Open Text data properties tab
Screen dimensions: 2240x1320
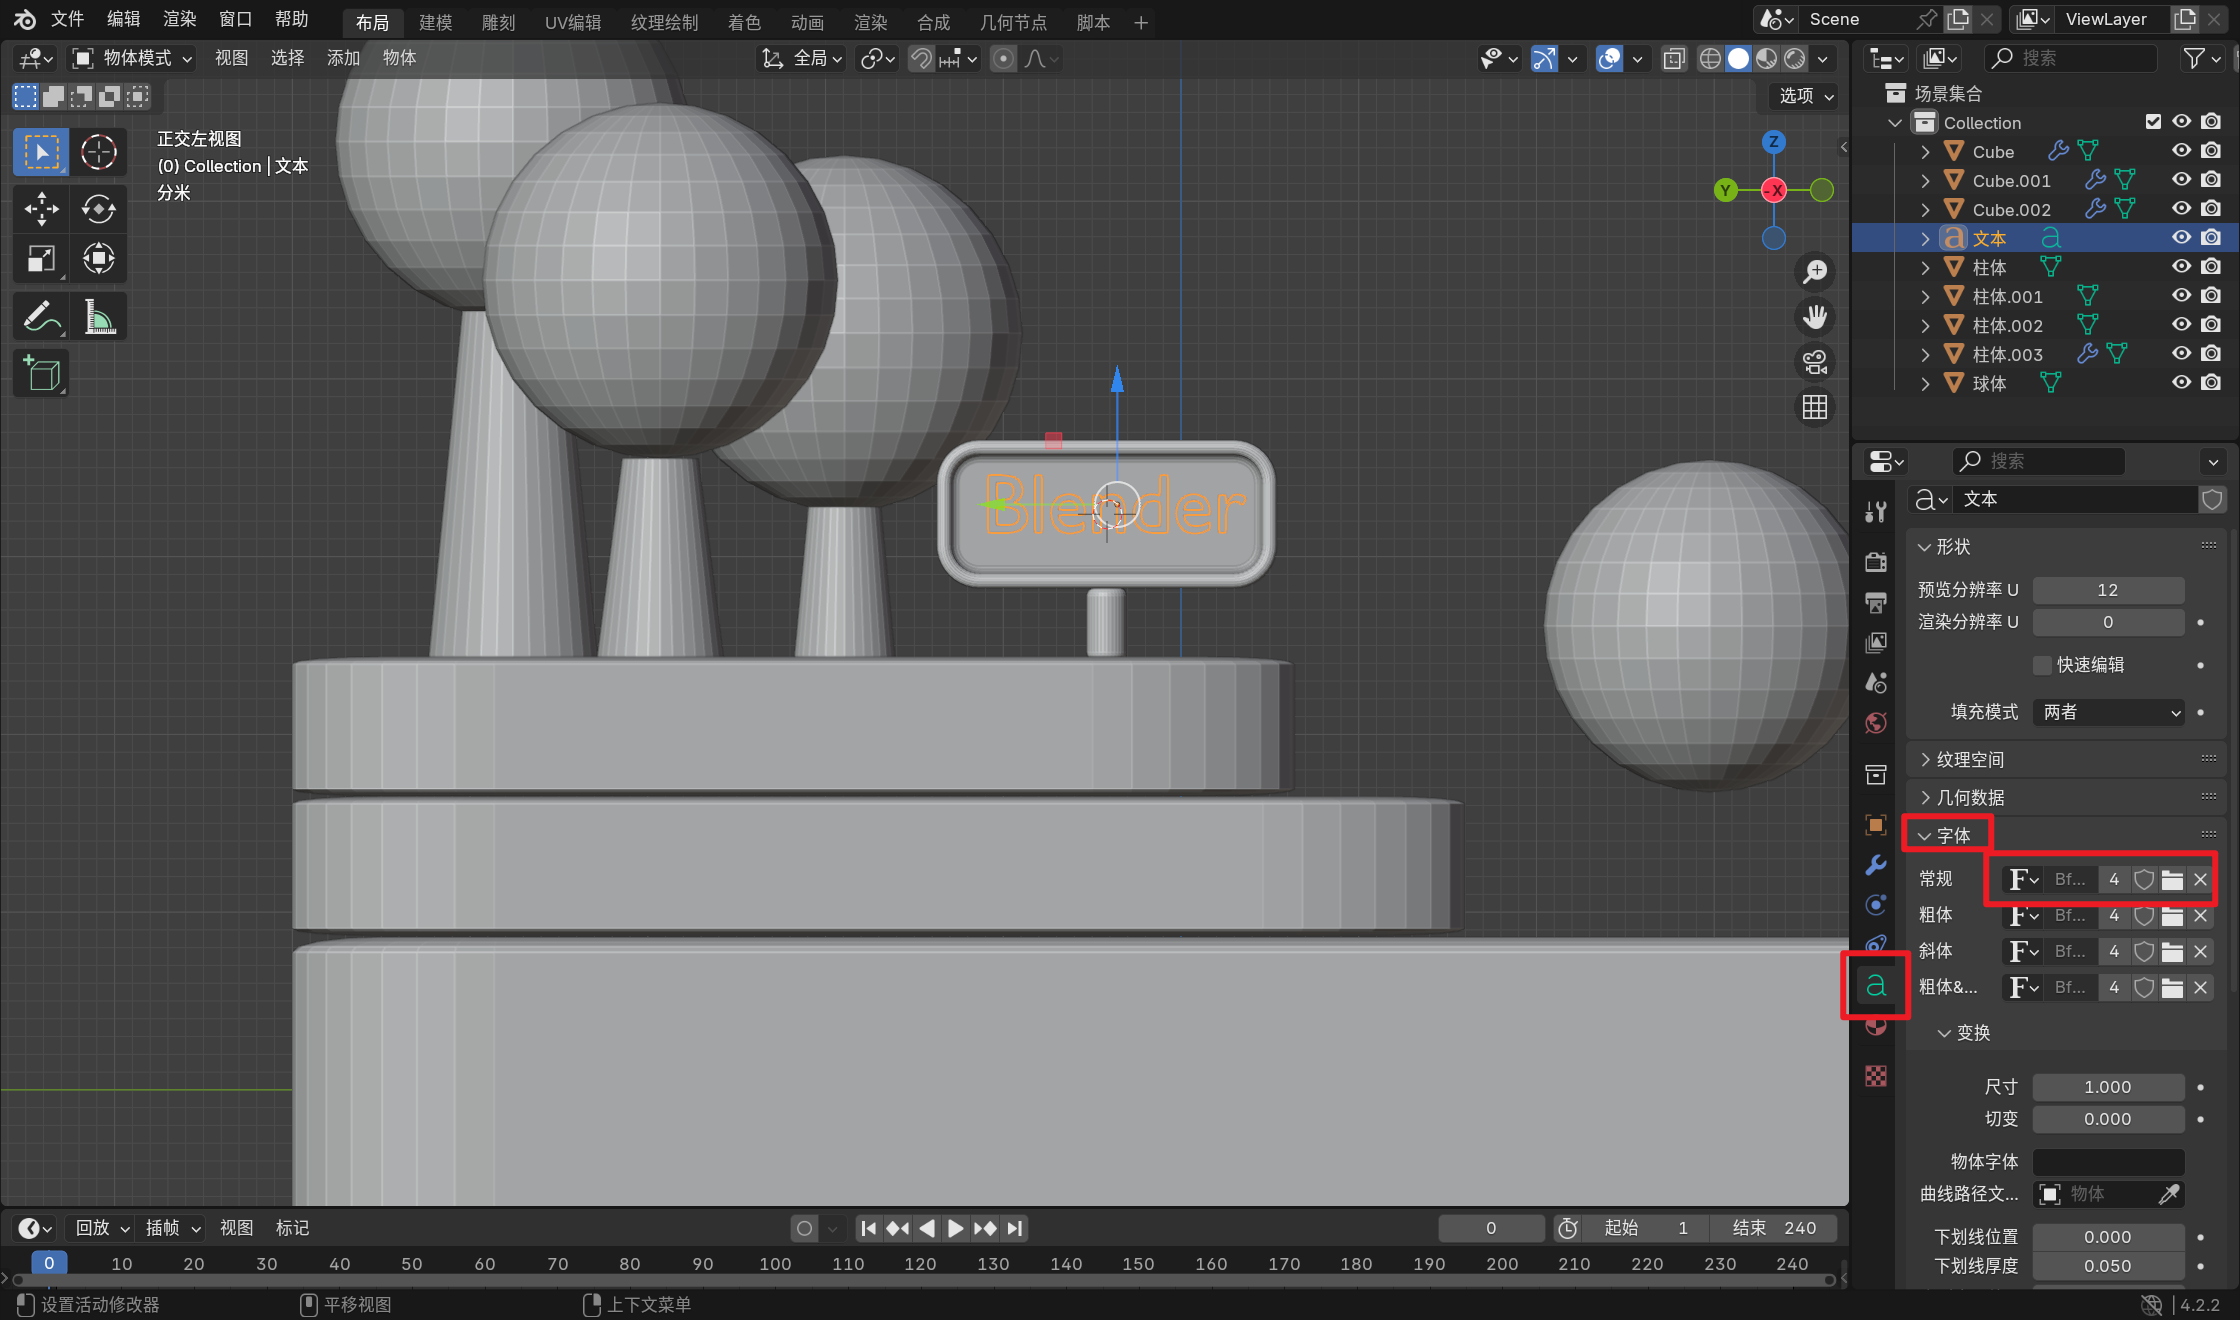[1876, 986]
